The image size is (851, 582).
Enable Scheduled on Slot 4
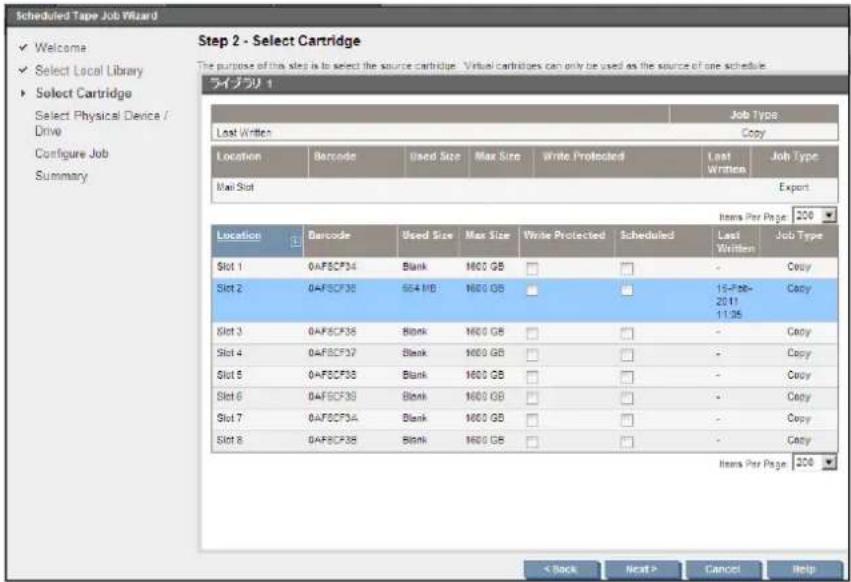(x=627, y=355)
